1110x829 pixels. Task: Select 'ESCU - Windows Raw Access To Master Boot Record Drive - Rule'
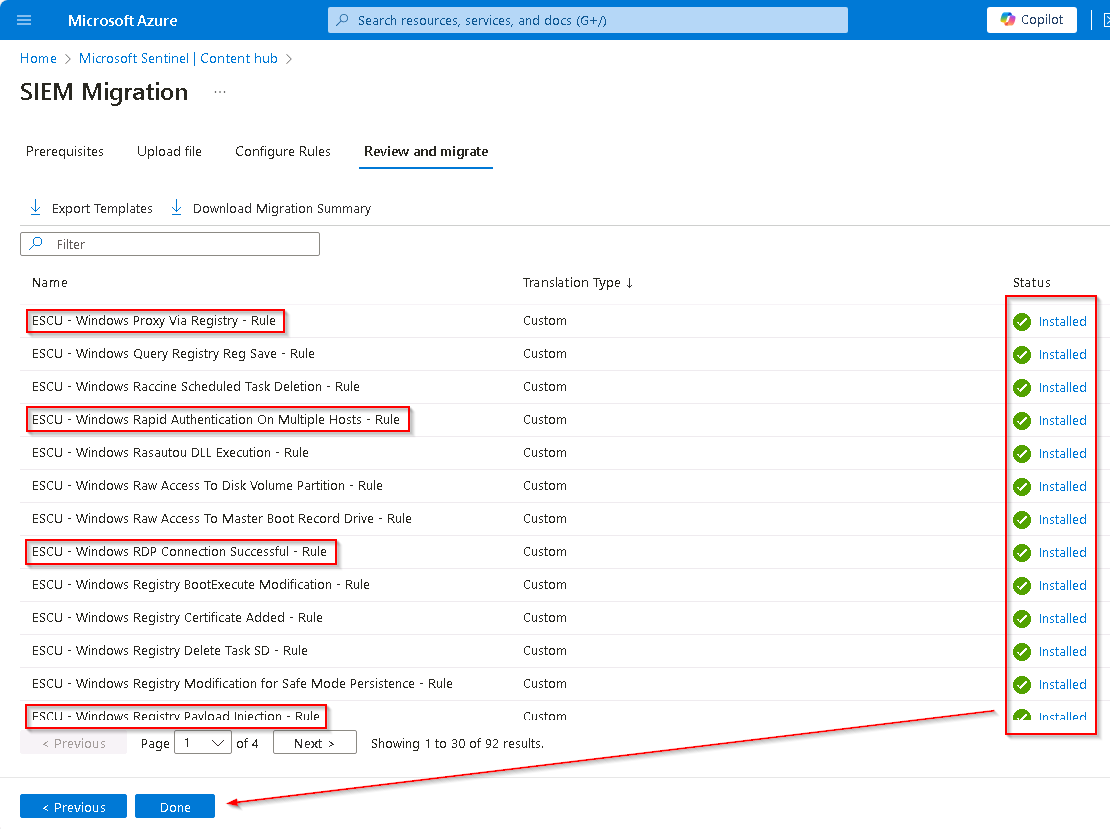click(x=222, y=519)
